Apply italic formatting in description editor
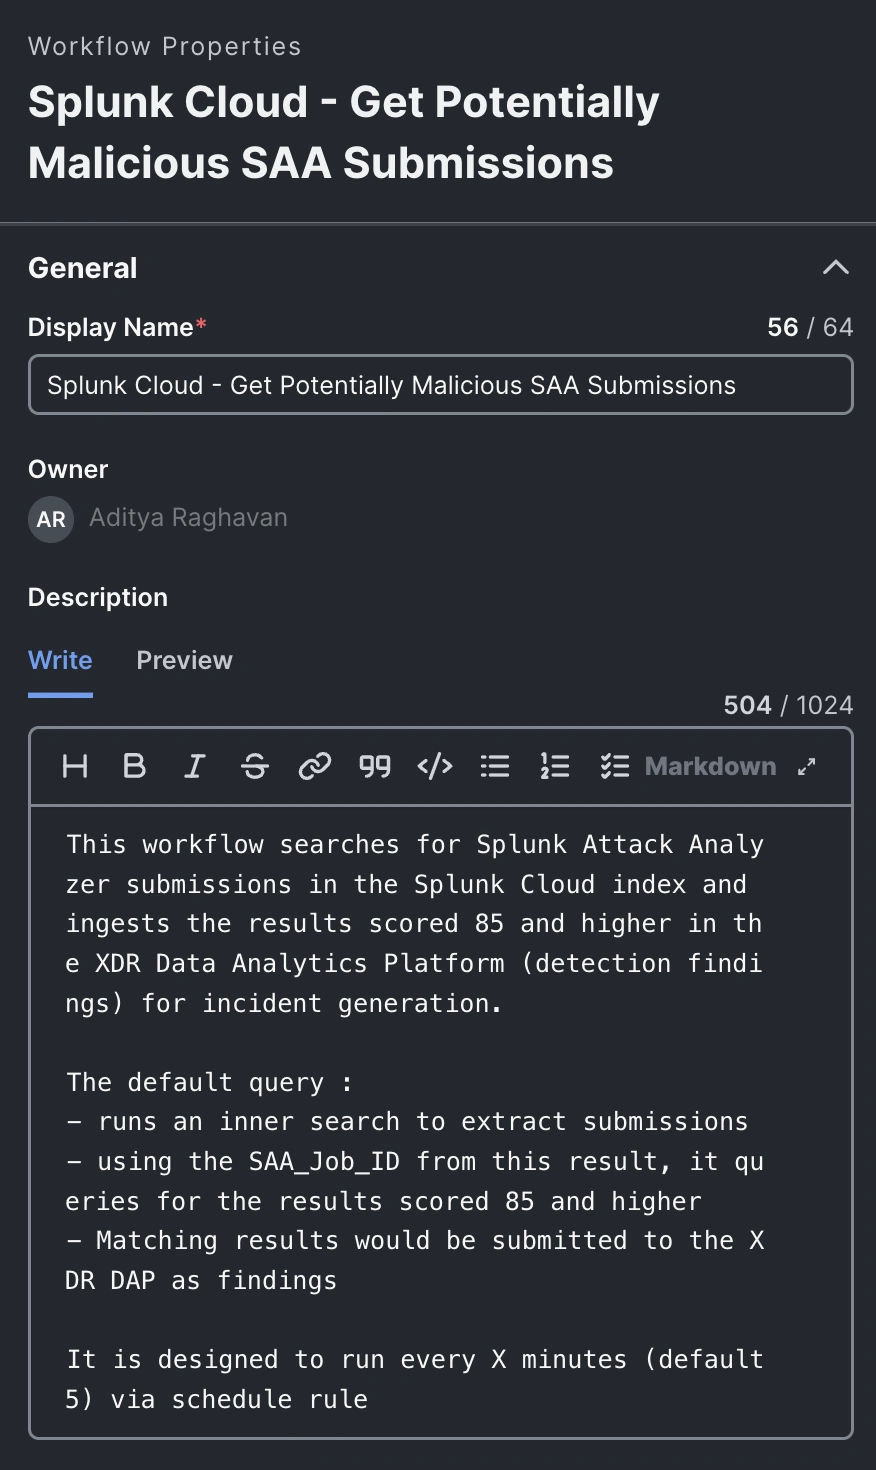The width and height of the screenshot is (876, 1470). point(195,767)
